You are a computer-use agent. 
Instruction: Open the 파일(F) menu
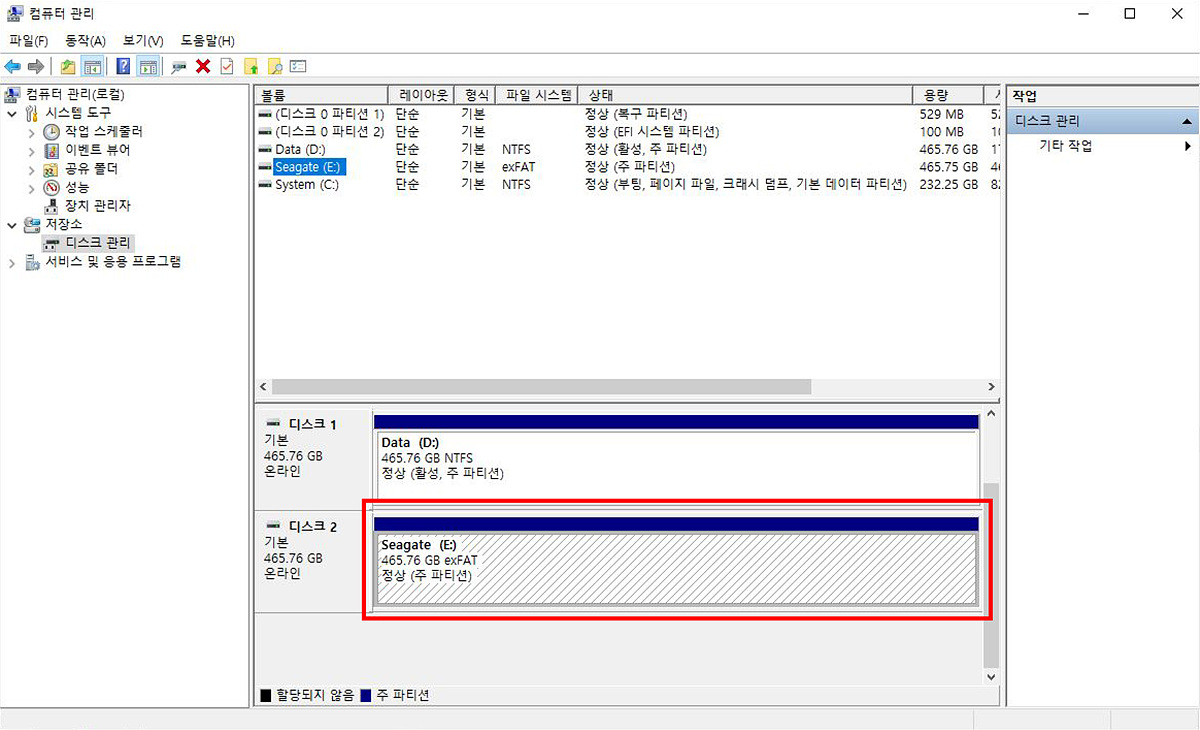point(29,41)
